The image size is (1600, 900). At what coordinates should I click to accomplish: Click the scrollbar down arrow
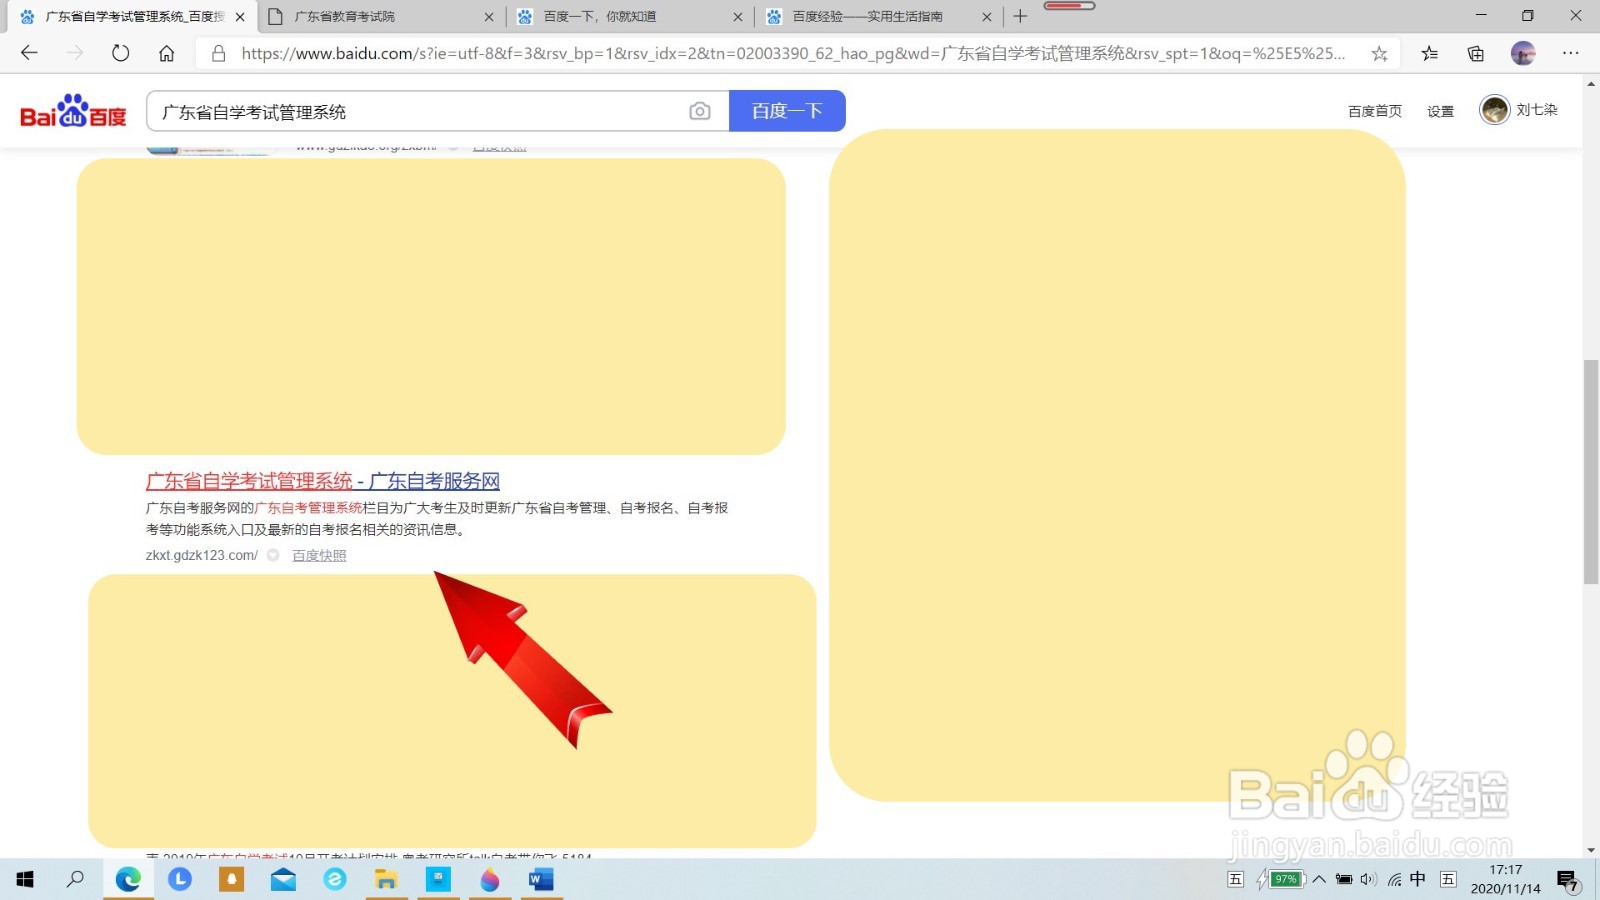pos(1591,850)
